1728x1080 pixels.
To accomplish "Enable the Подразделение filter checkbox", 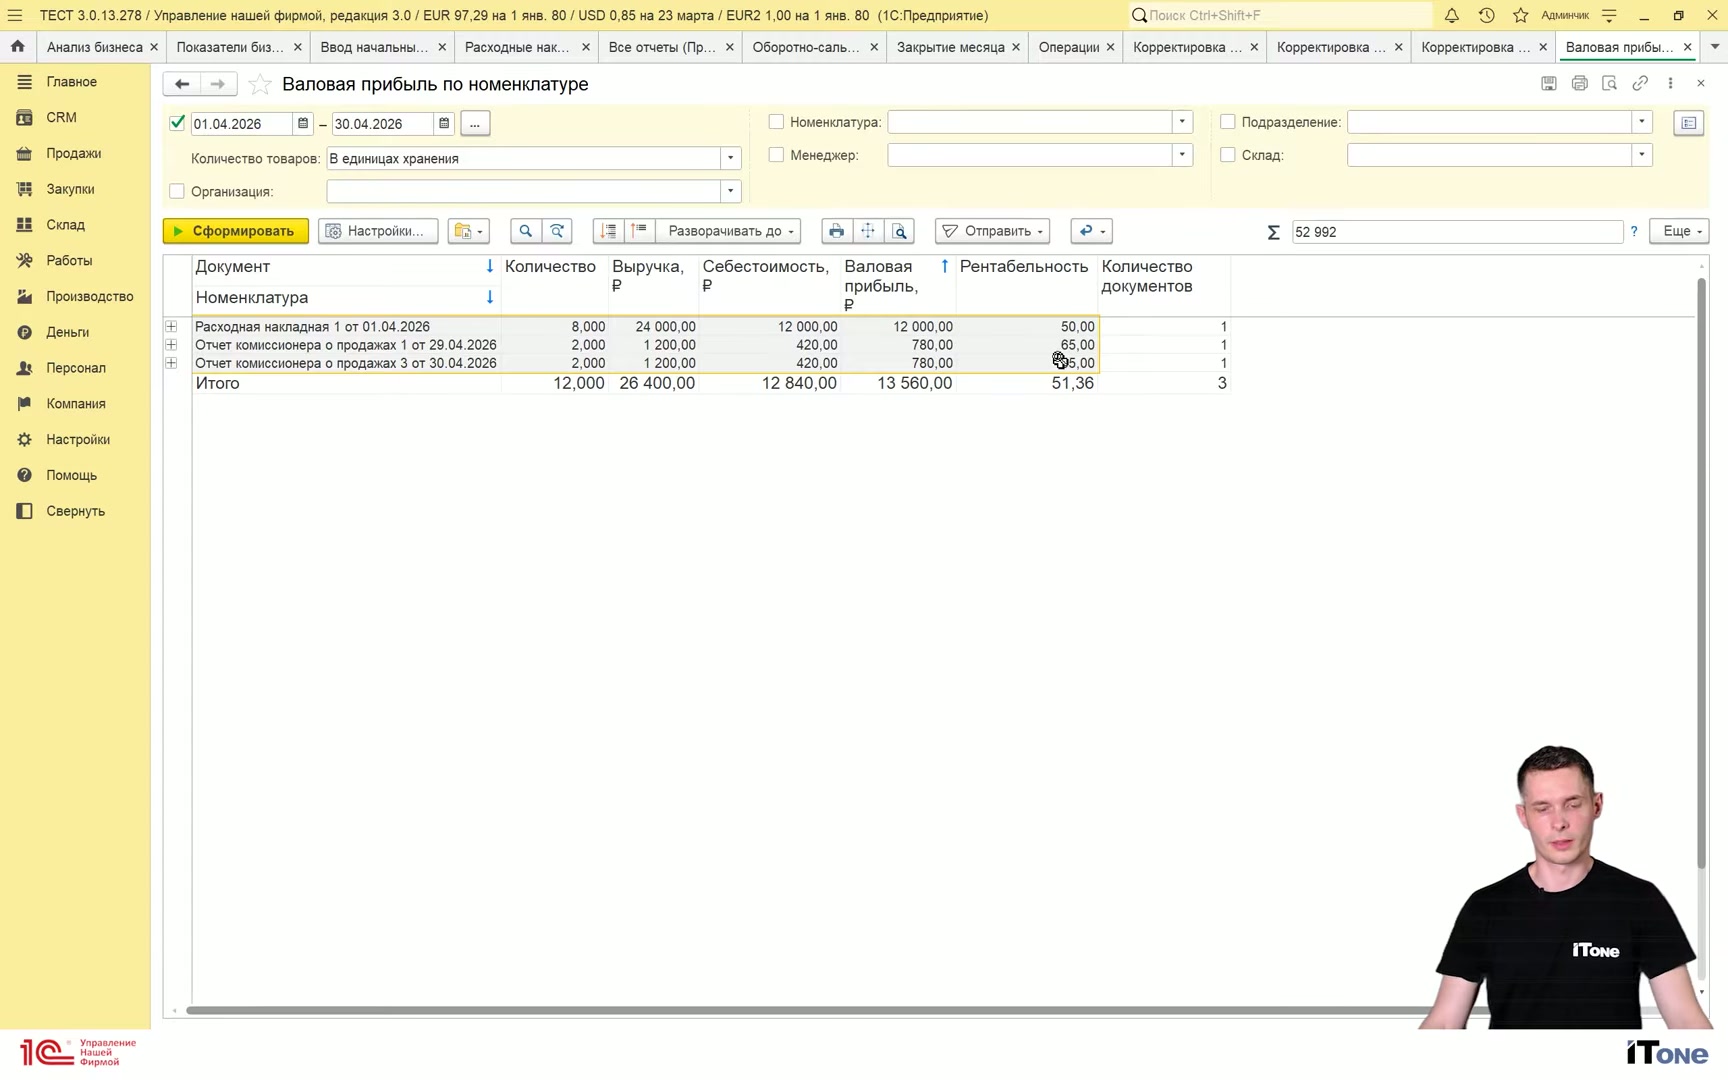I will click(x=1228, y=122).
